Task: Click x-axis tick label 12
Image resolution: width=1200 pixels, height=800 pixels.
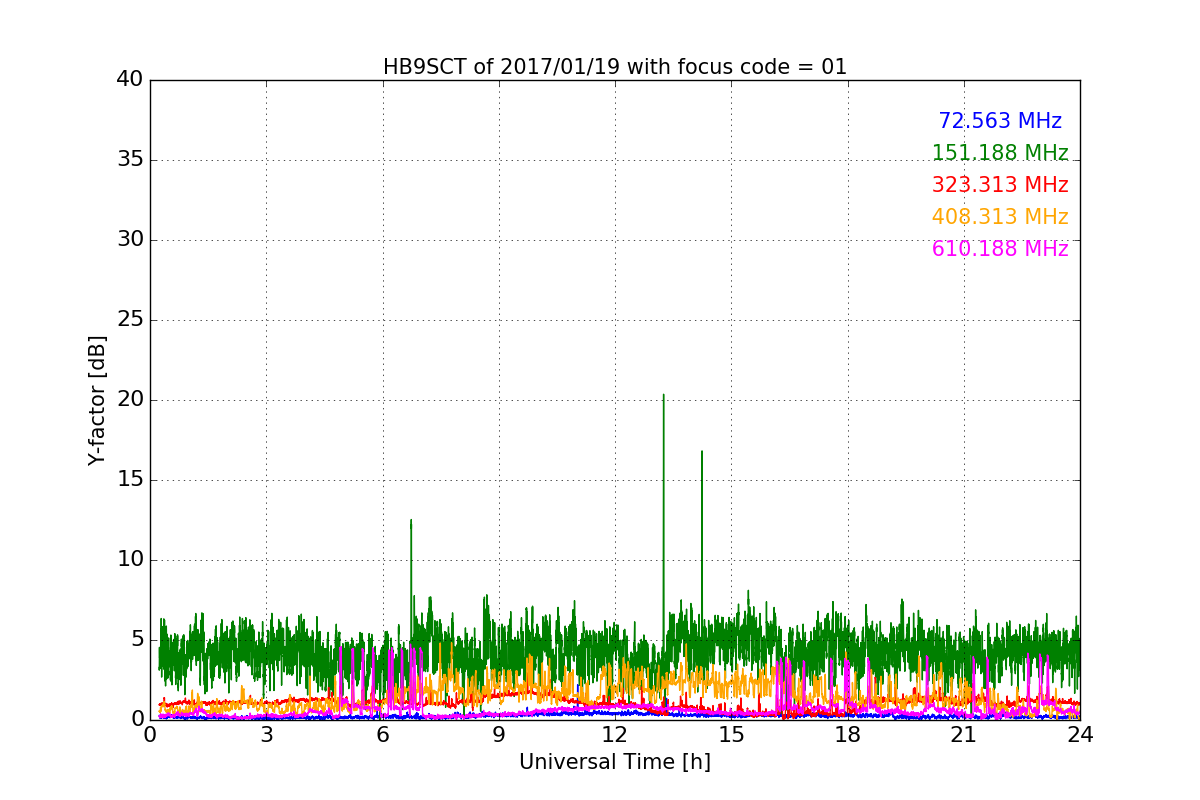Action: 615,735
